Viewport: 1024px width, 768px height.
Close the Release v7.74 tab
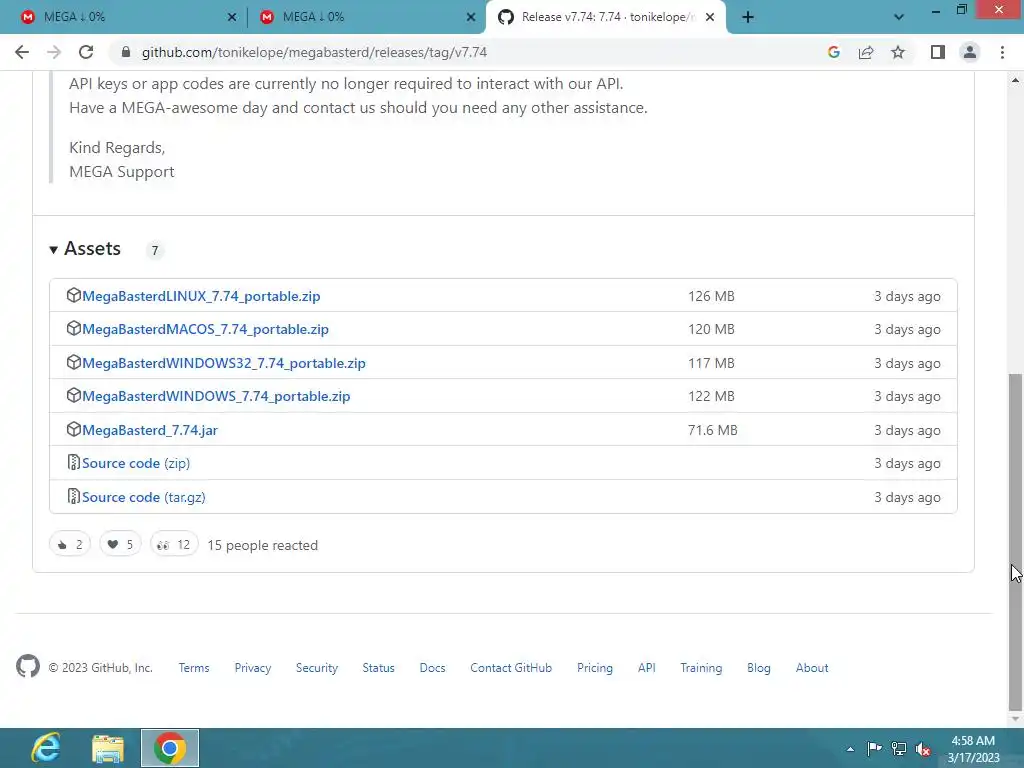[710, 17]
